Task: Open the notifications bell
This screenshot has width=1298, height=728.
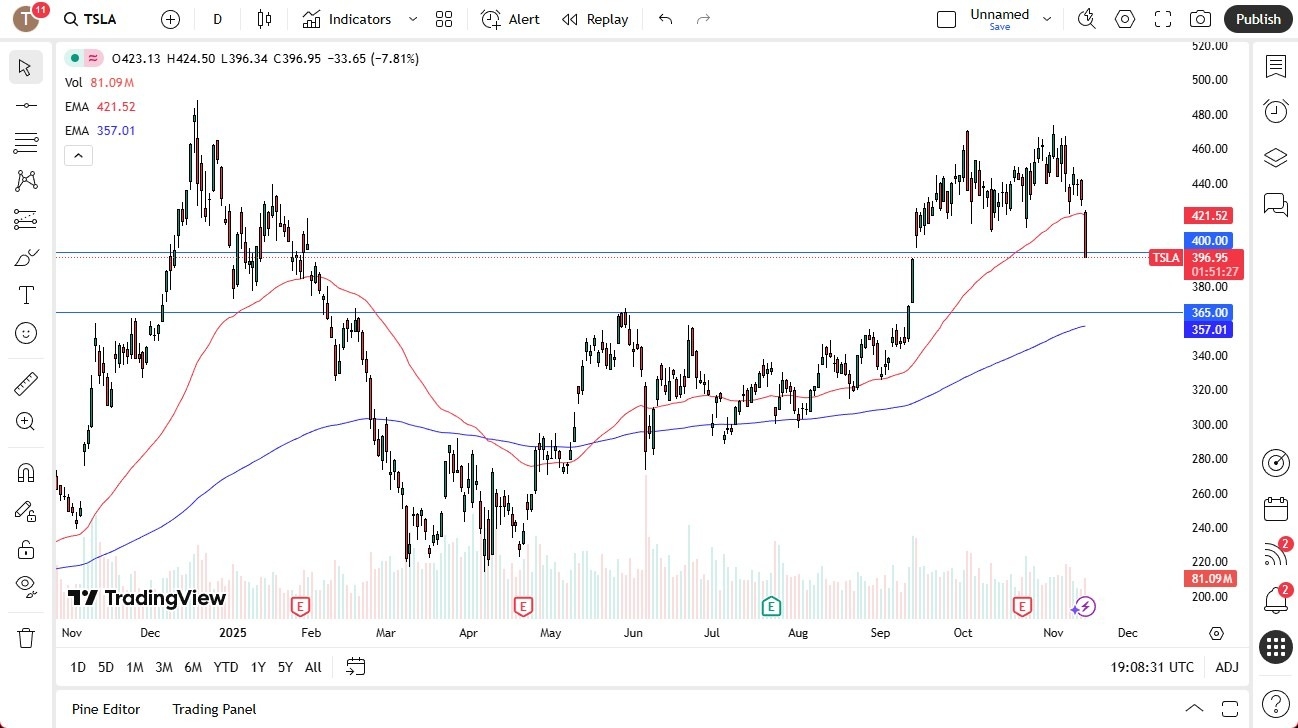Action: (1275, 601)
